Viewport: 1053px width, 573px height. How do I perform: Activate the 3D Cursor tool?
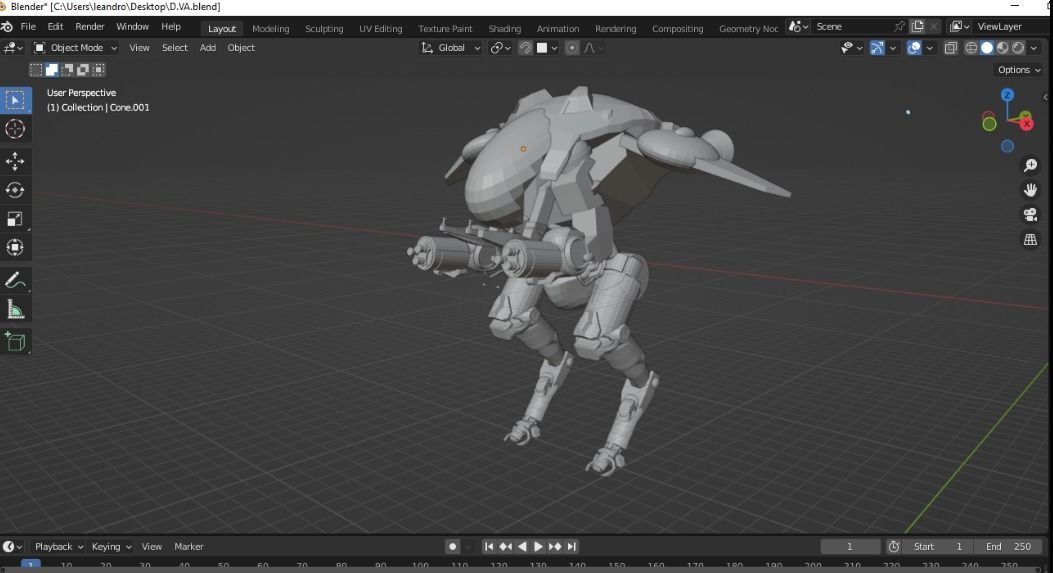[x=15, y=129]
